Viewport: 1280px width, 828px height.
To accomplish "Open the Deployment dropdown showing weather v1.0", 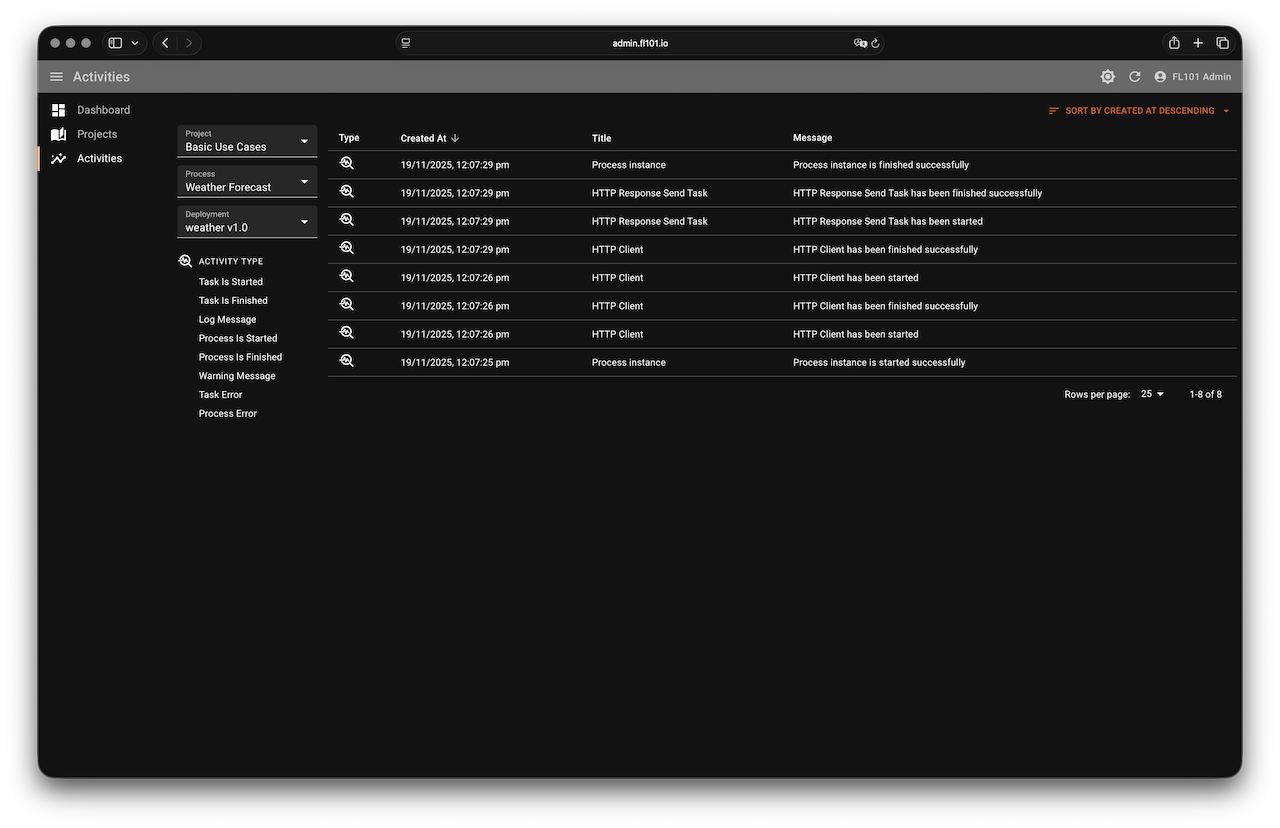I will tap(247, 222).
